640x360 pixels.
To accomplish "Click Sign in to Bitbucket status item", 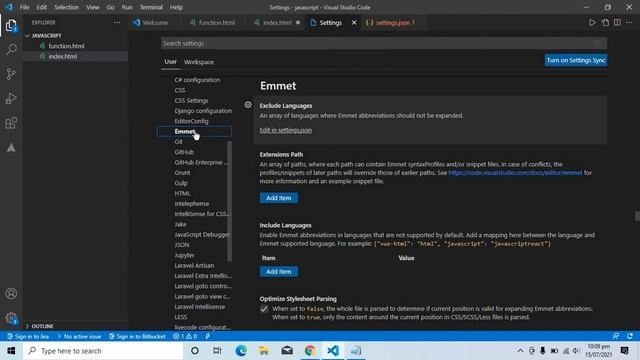I will coord(137,336).
